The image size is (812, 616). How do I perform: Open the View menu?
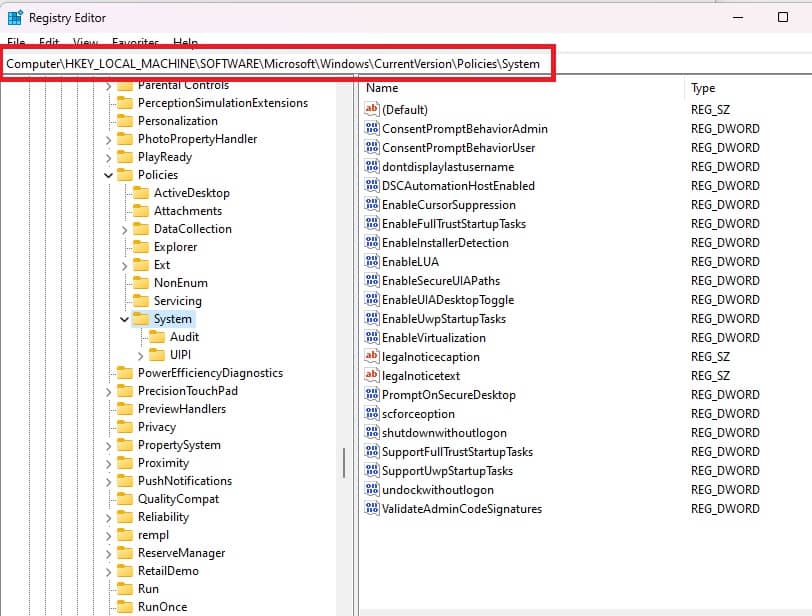[x=85, y=42]
